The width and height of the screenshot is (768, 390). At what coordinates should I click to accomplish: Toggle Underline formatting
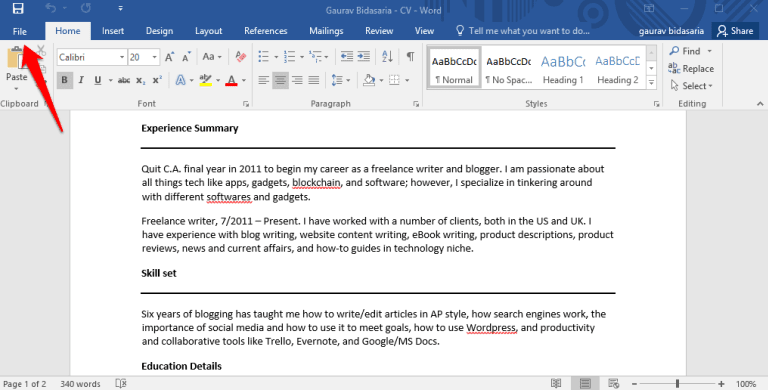click(x=98, y=80)
